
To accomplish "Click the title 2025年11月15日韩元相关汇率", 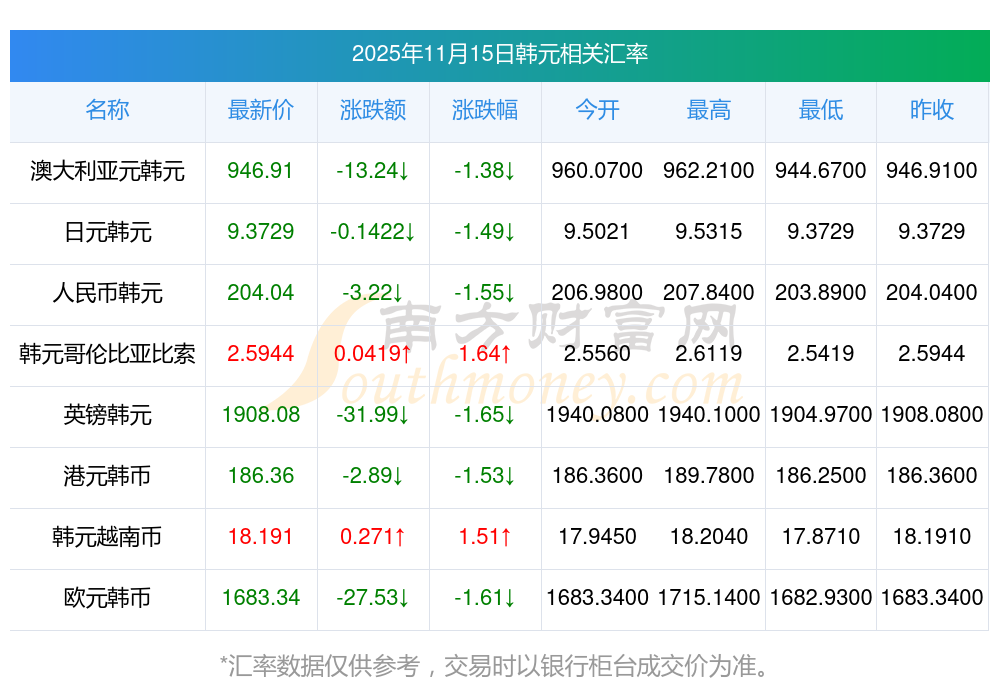I will (499, 54).
